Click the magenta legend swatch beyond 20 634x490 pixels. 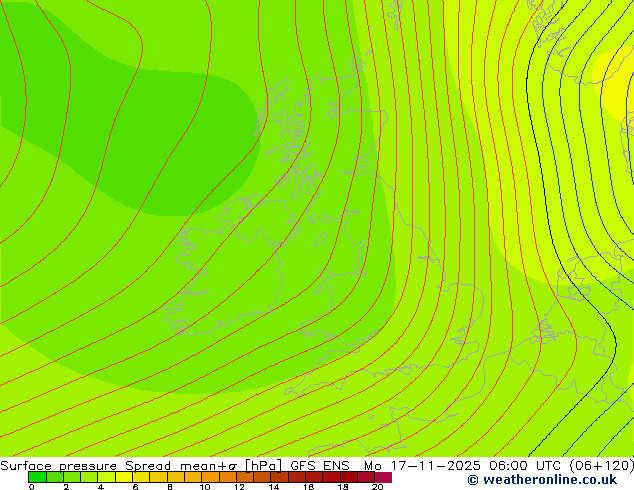click(x=383, y=477)
